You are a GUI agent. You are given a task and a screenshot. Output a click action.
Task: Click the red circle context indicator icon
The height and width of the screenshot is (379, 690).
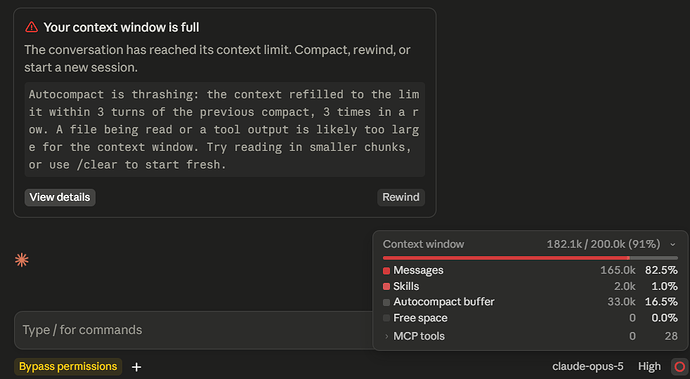[679, 367]
